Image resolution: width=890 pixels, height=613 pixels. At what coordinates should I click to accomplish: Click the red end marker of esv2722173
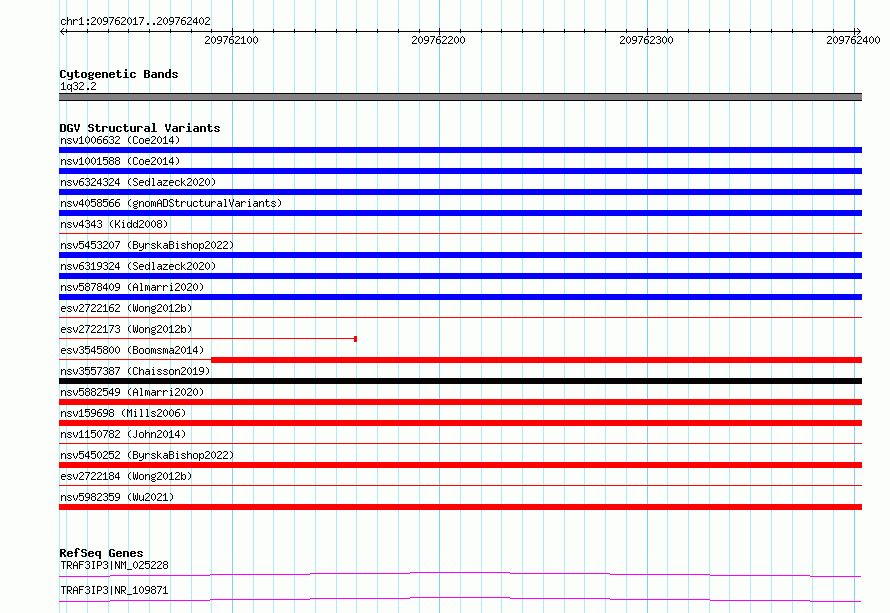pyautogui.click(x=355, y=339)
